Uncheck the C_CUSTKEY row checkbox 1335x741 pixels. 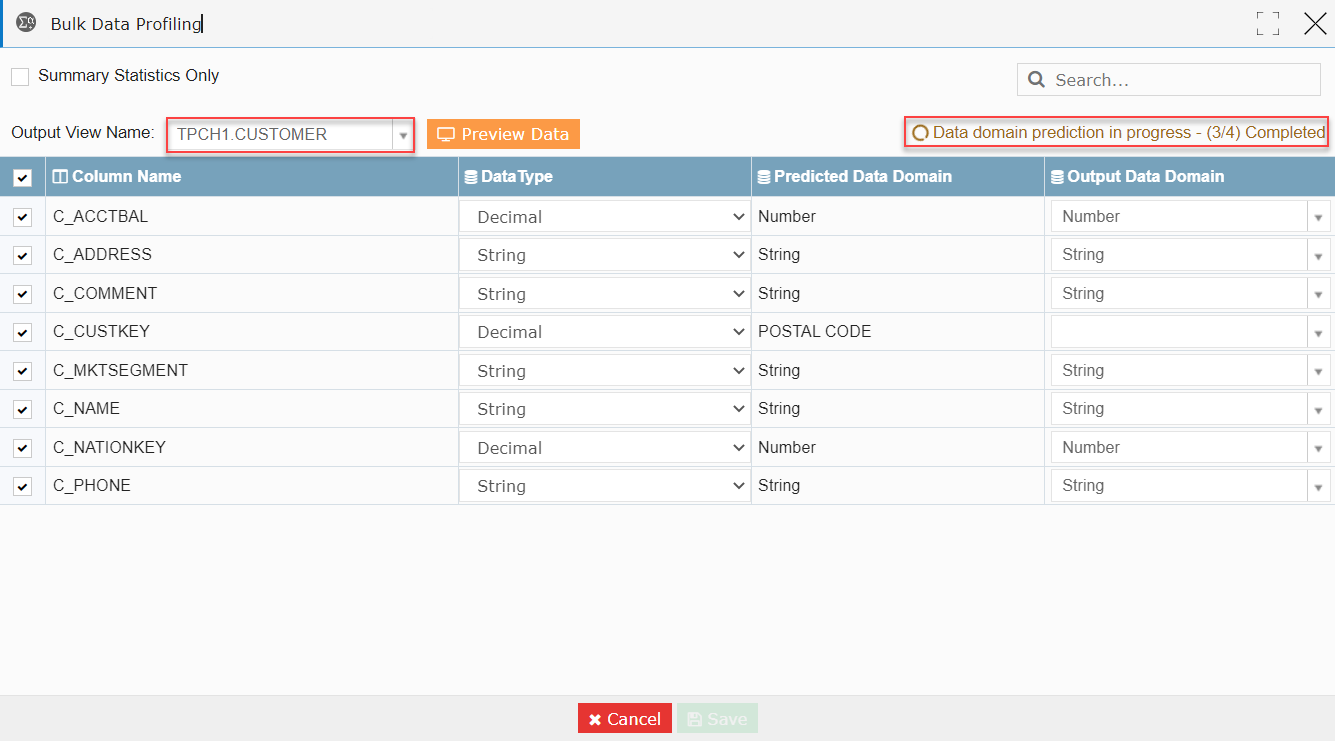[x=22, y=332]
